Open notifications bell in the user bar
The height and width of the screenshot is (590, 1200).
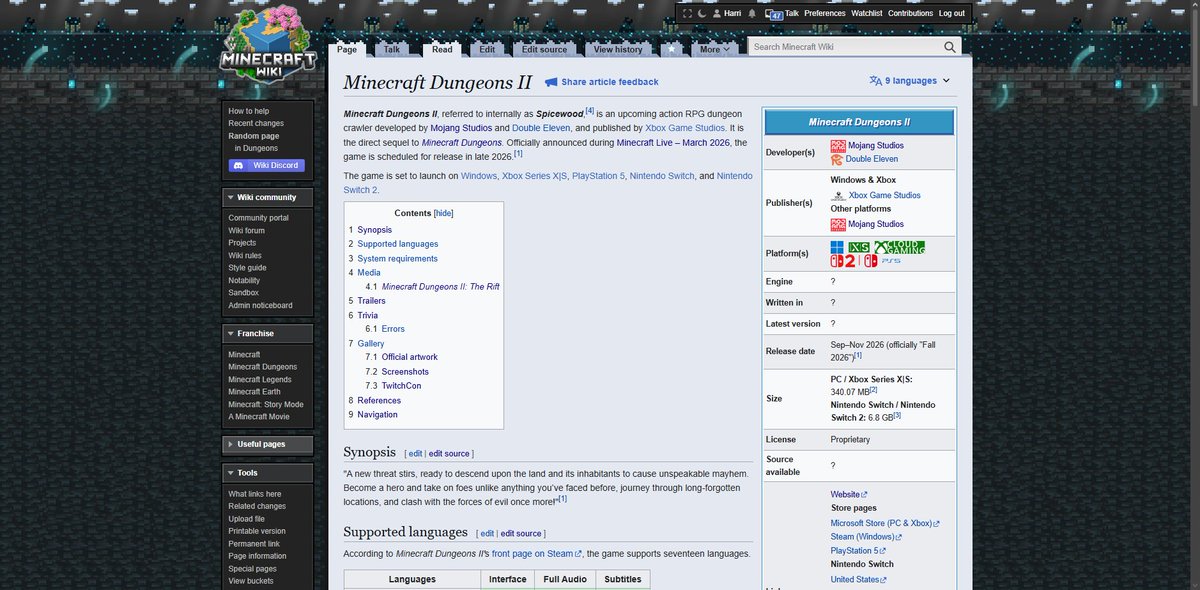tap(751, 13)
